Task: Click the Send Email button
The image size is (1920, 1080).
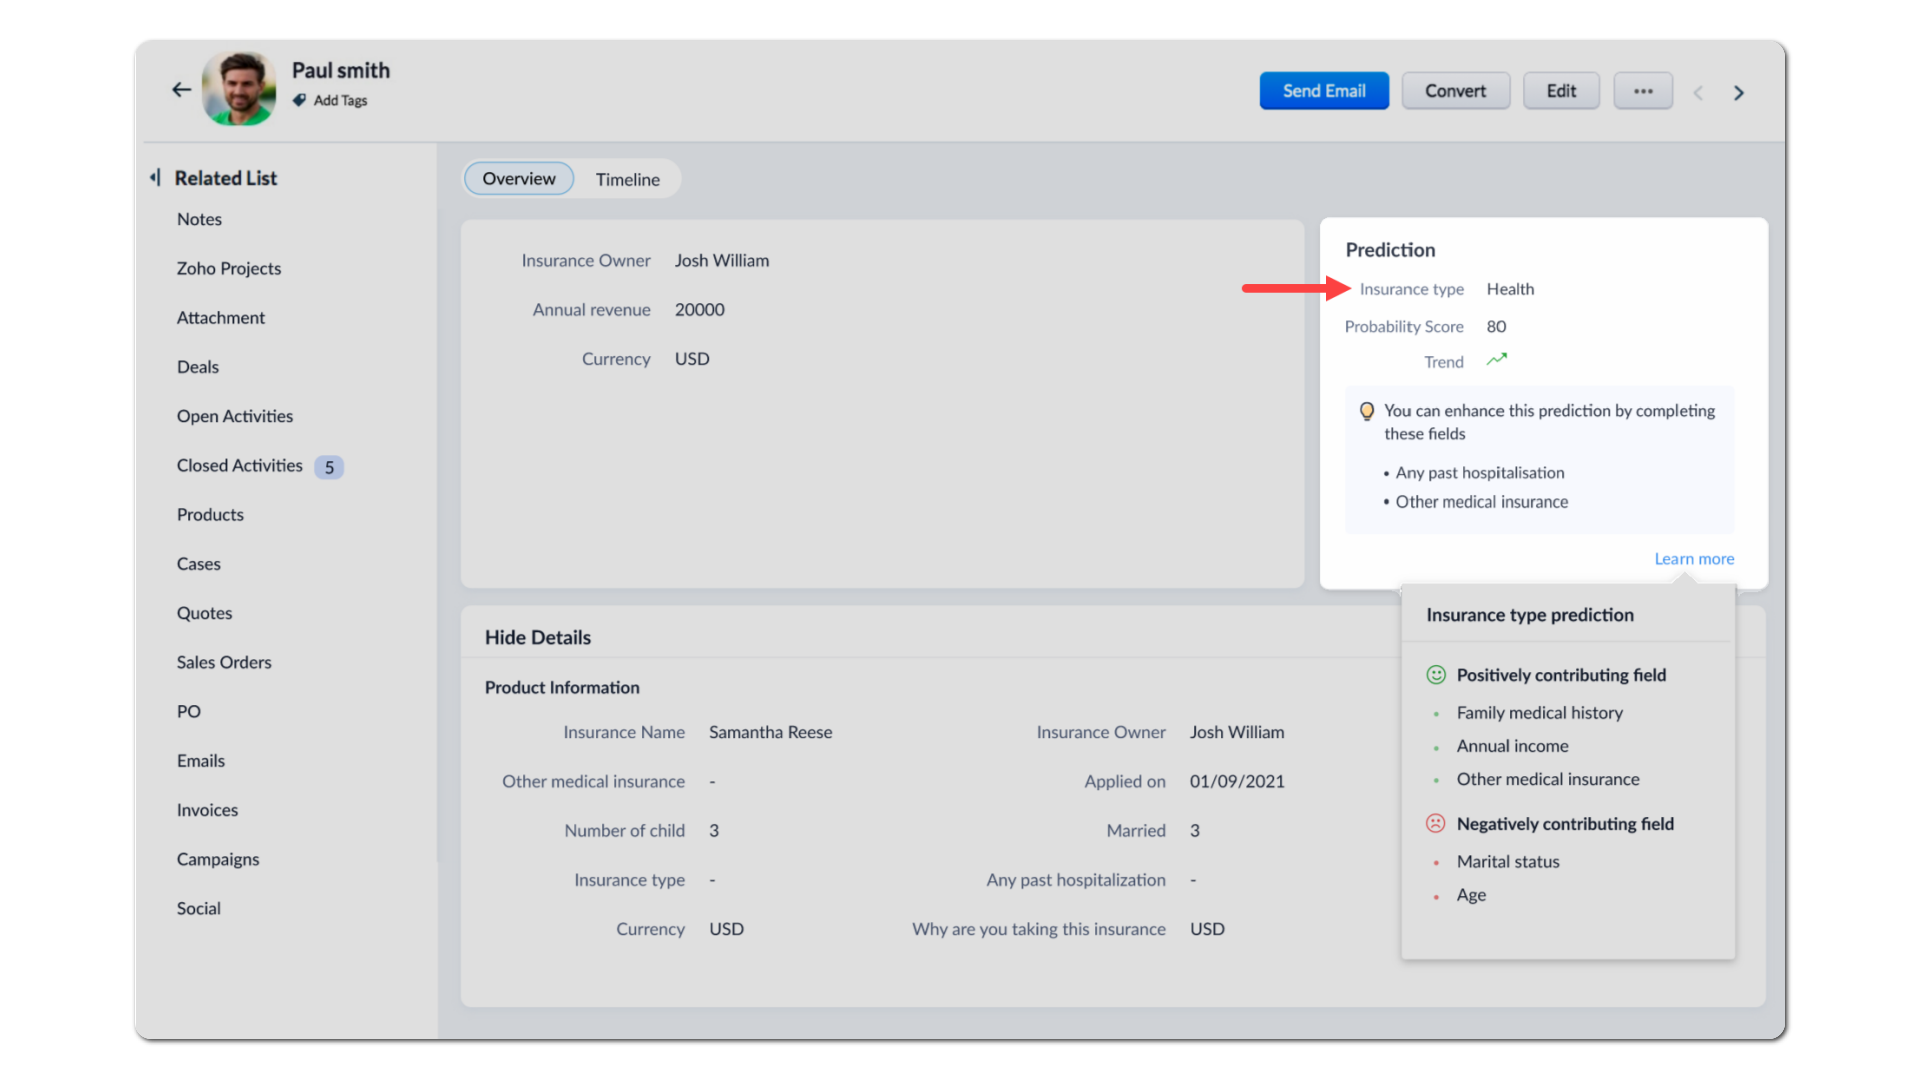Action: pyautogui.click(x=1323, y=91)
